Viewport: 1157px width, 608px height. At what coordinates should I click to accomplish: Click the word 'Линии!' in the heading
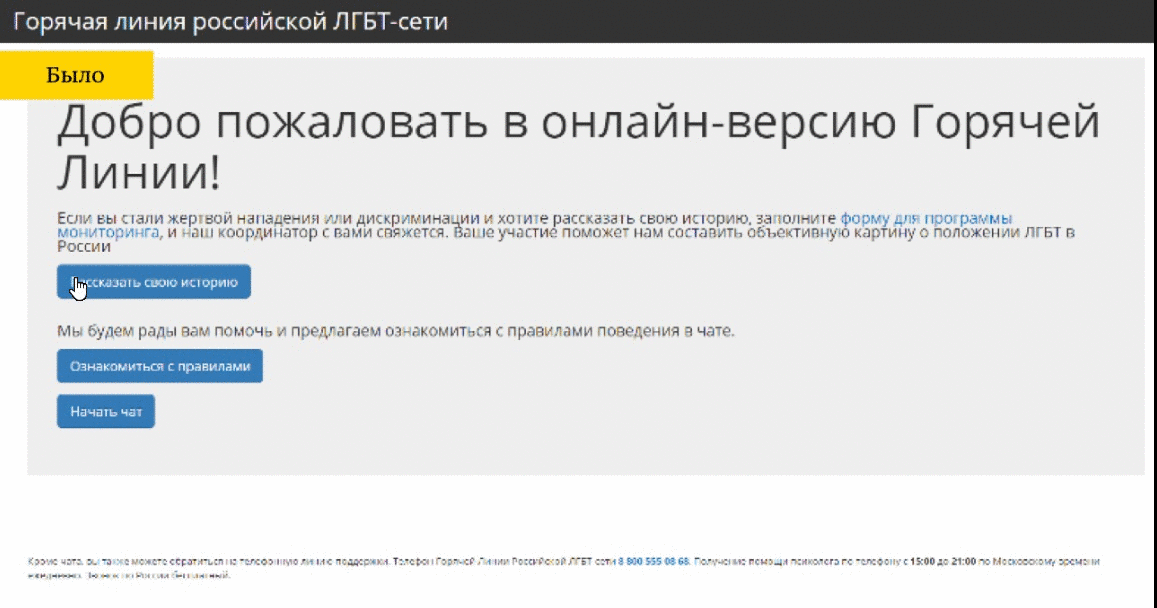tap(138, 174)
